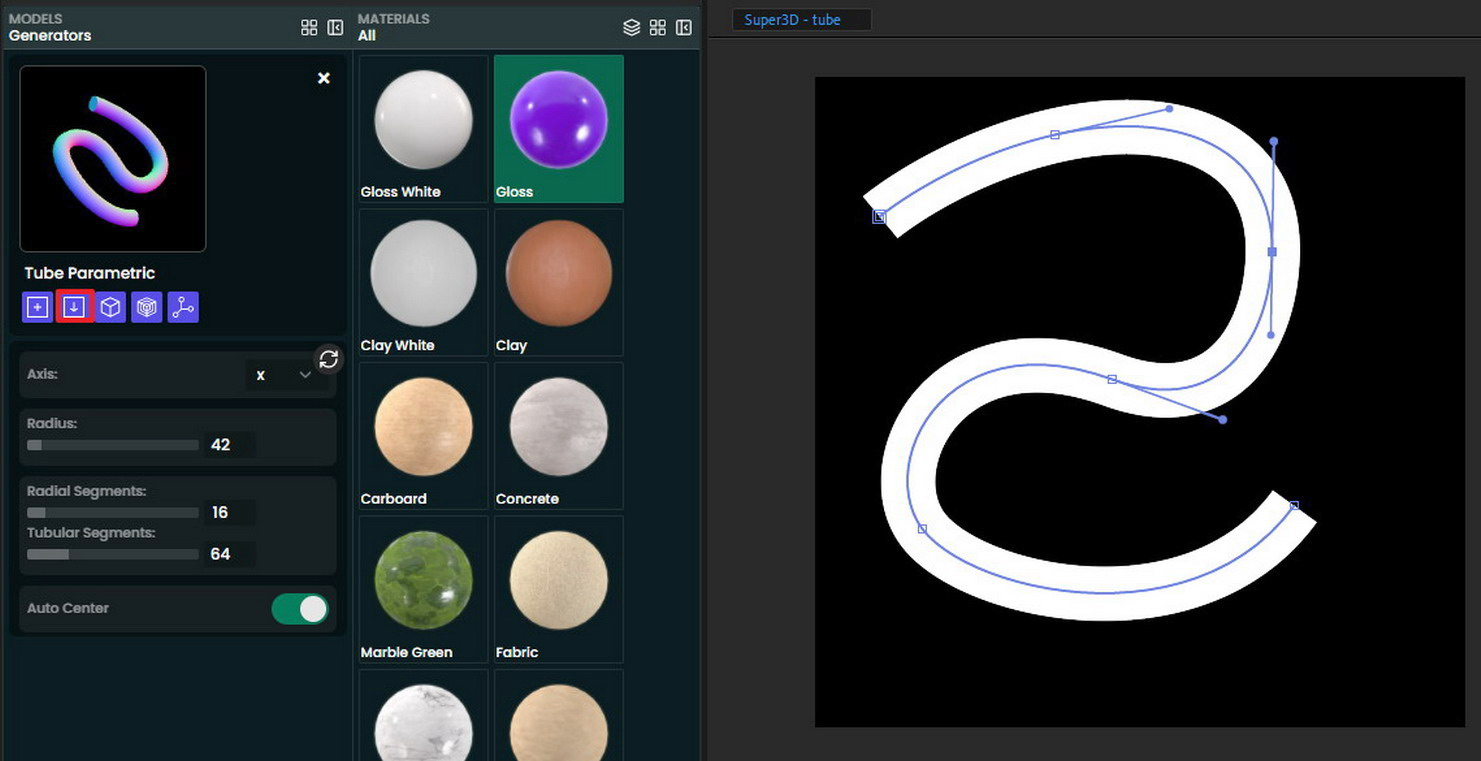The image size is (1481, 761).
Task: Switch Materials panel to grid view
Action: pos(657,28)
